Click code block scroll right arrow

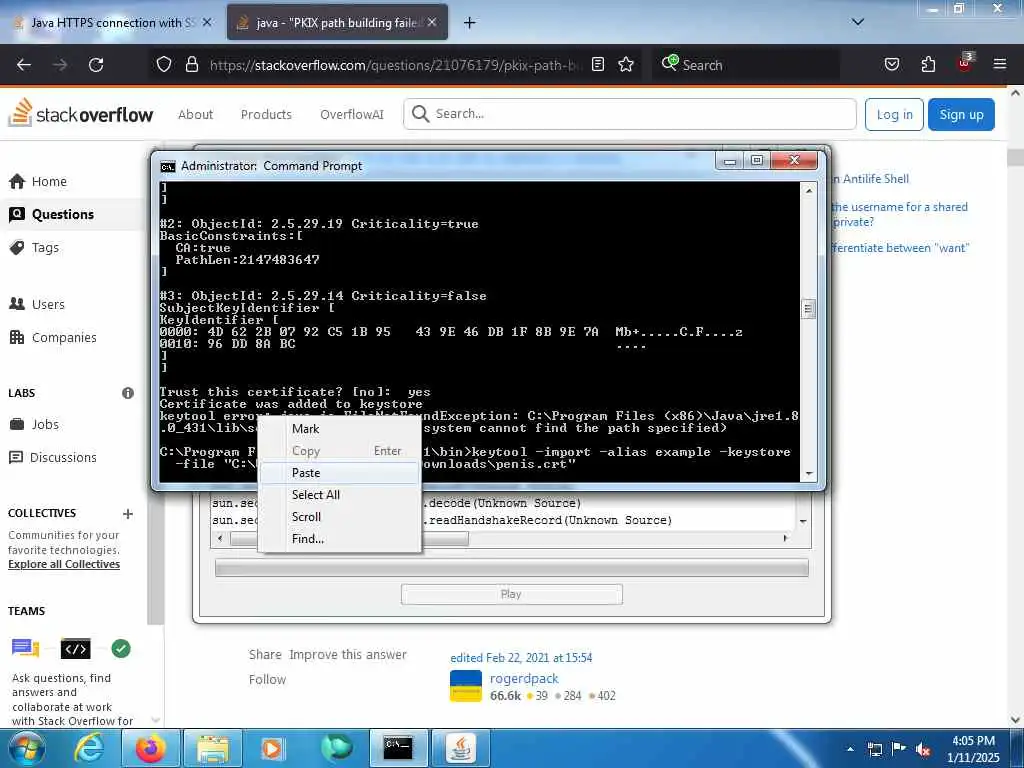[785, 539]
